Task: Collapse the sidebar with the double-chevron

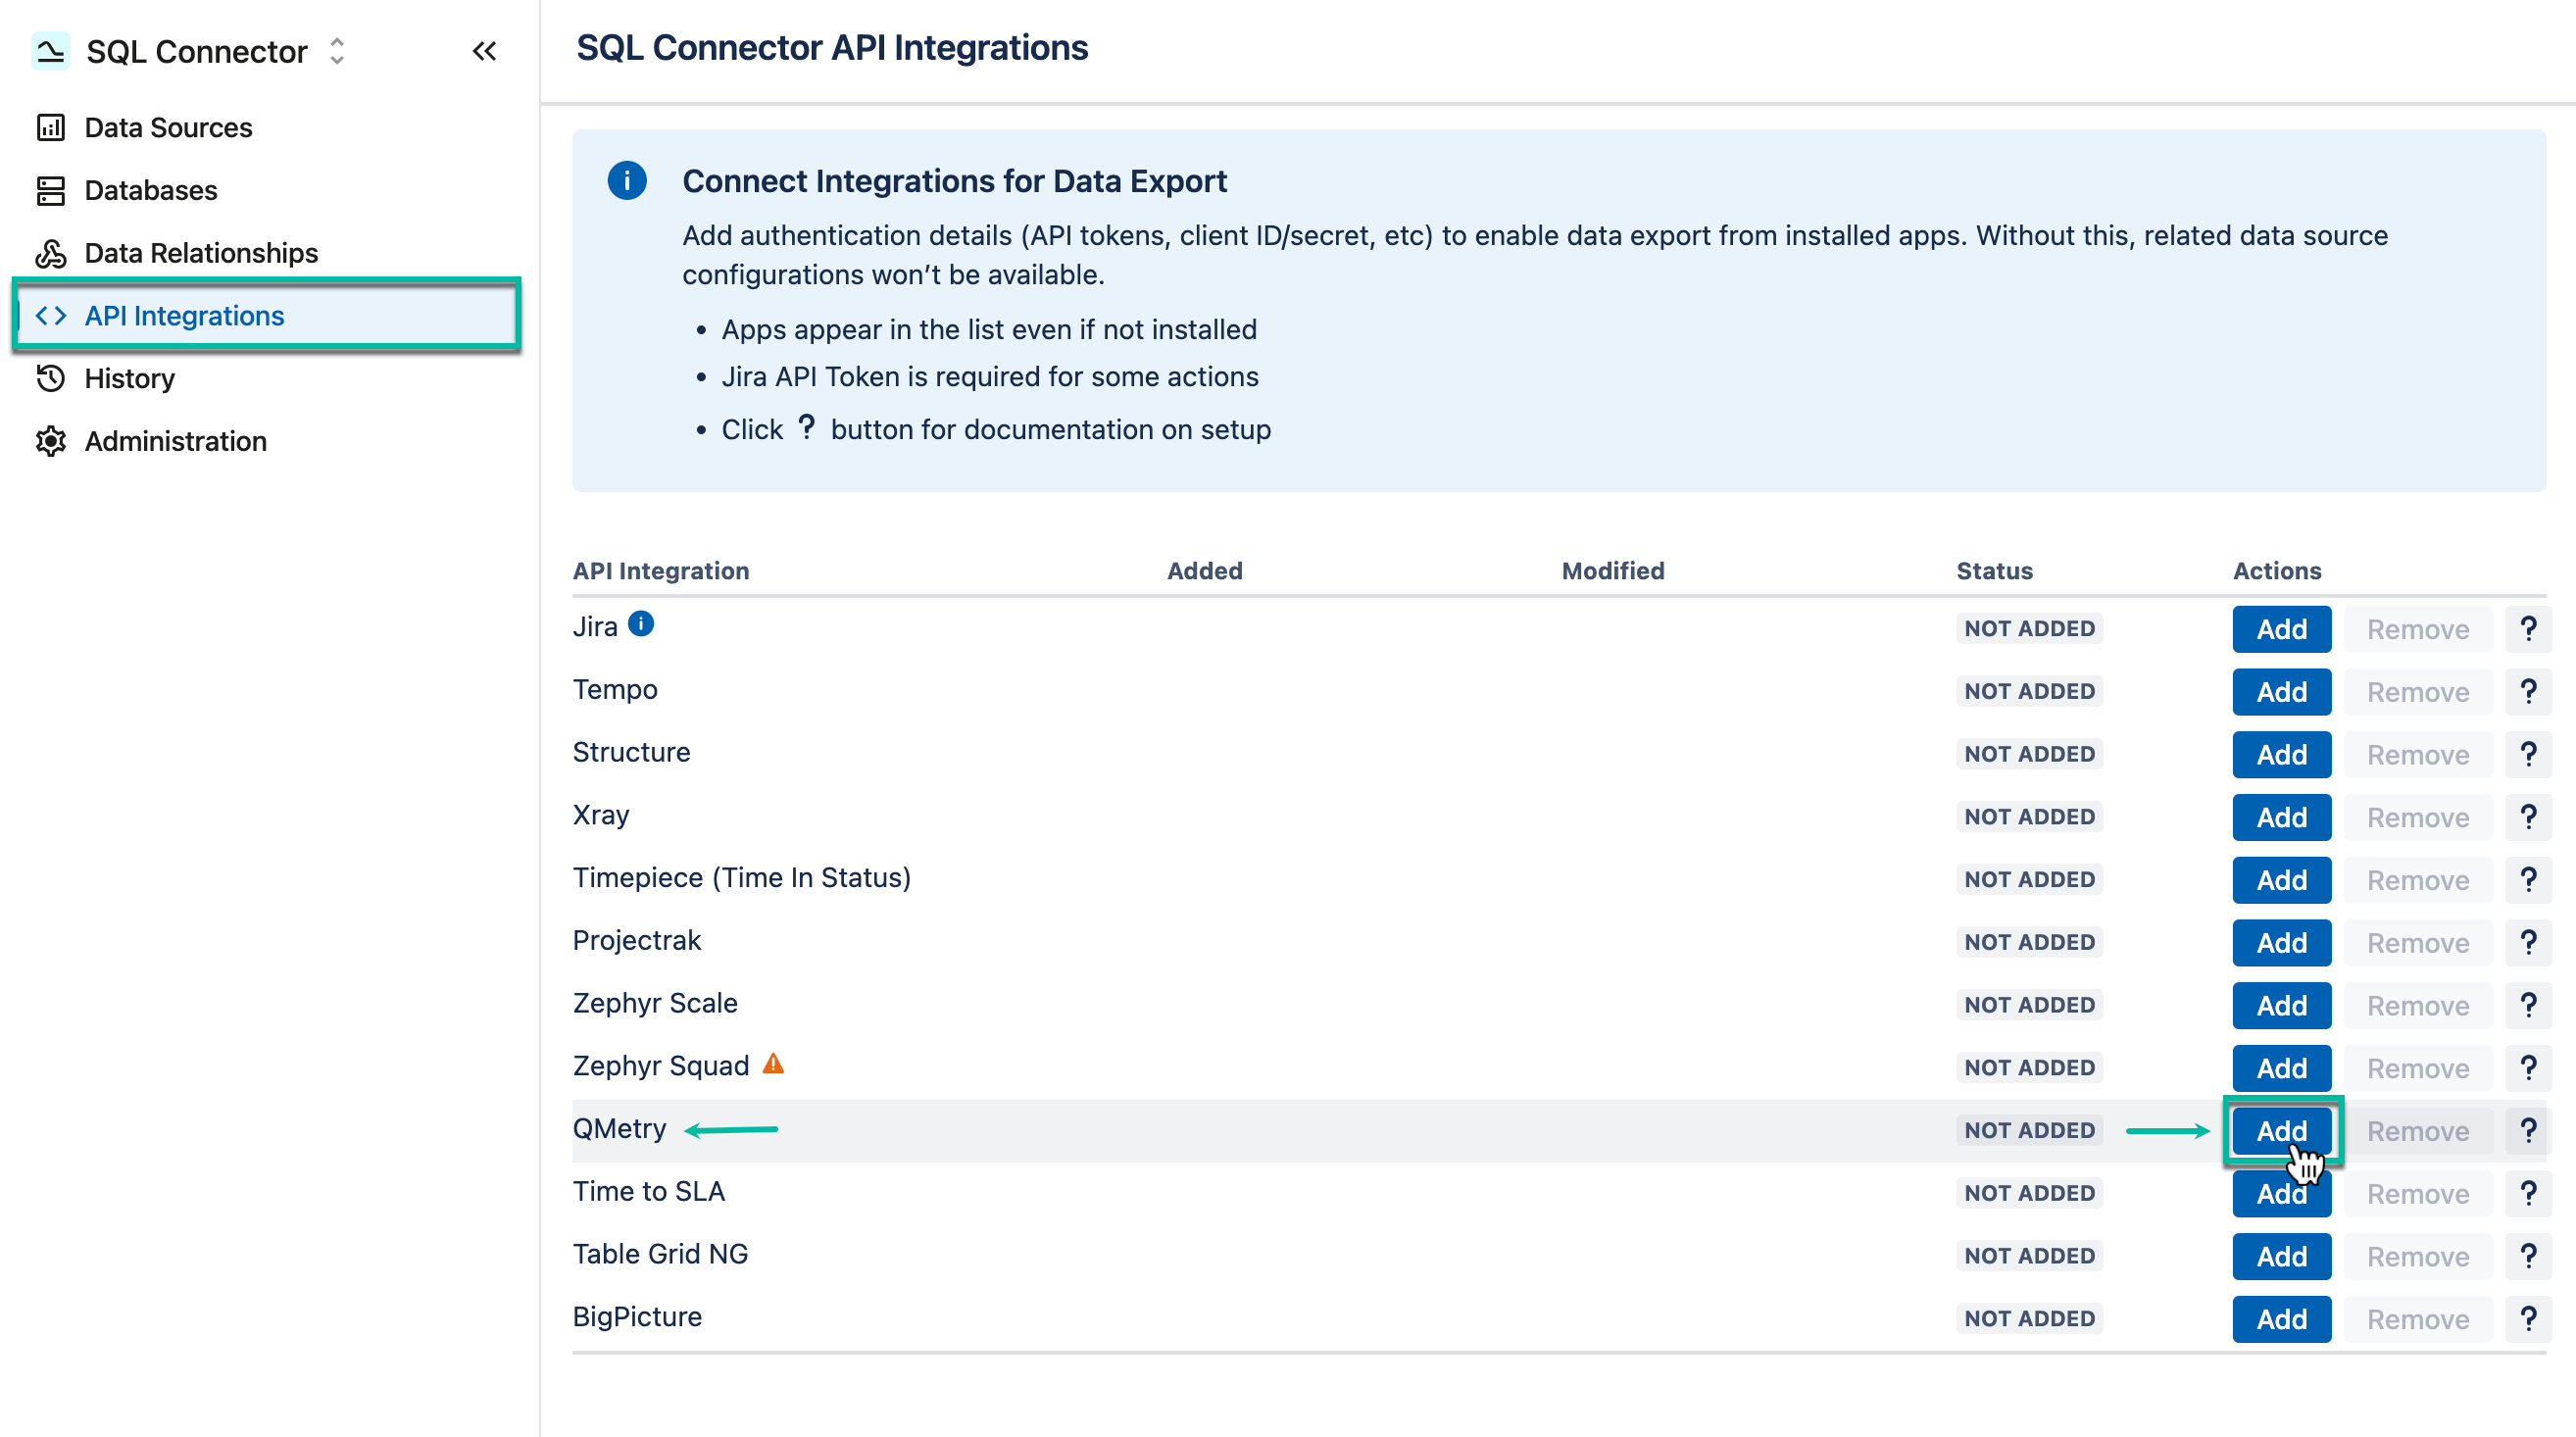Action: [484, 51]
